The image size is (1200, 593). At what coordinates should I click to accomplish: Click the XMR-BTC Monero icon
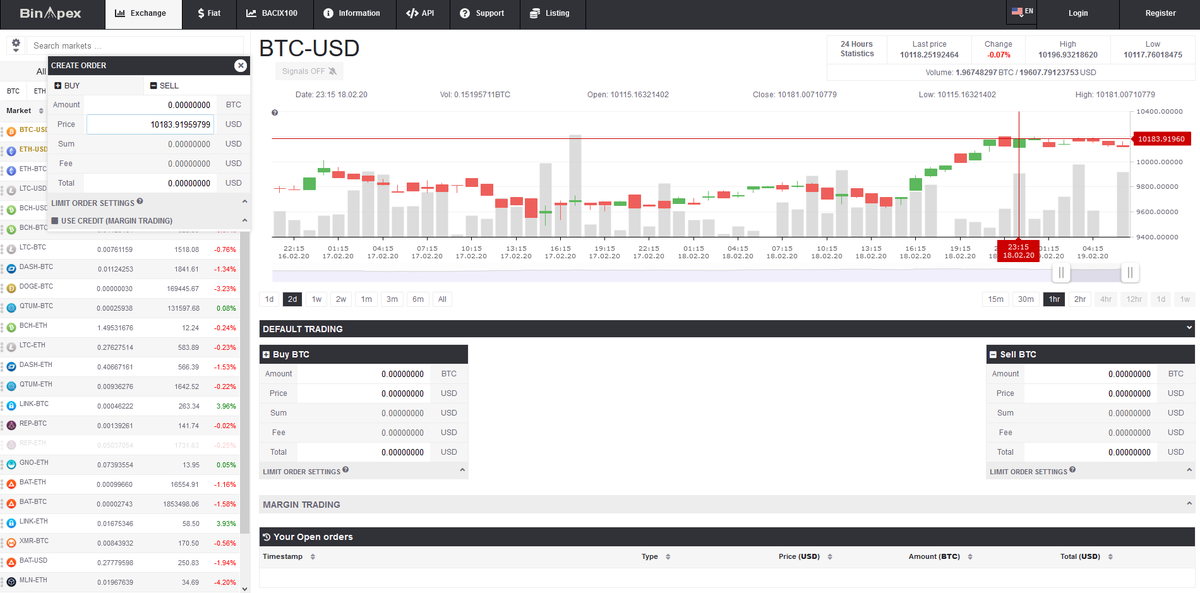(11, 541)
